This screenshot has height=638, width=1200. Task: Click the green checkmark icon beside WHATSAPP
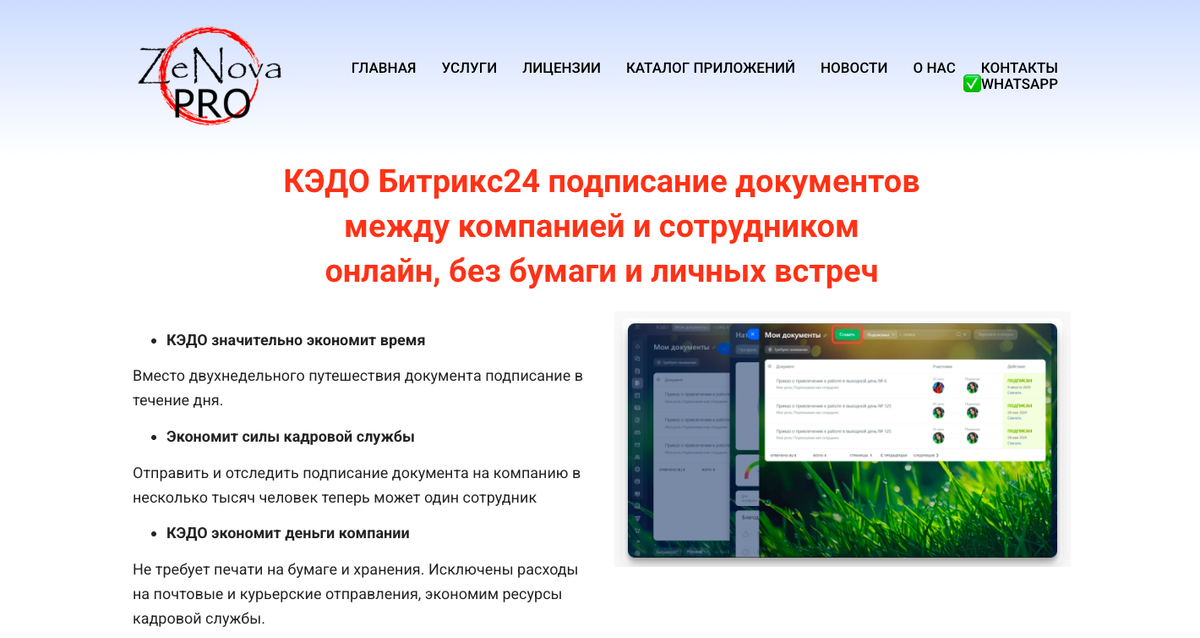(x=971, y=84)
